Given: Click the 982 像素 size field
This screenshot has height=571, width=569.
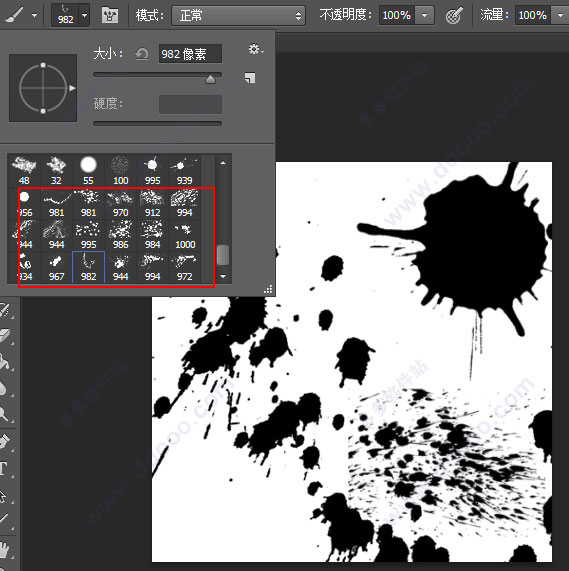Looking at the screenshot, I should click(x=190, y=54).
